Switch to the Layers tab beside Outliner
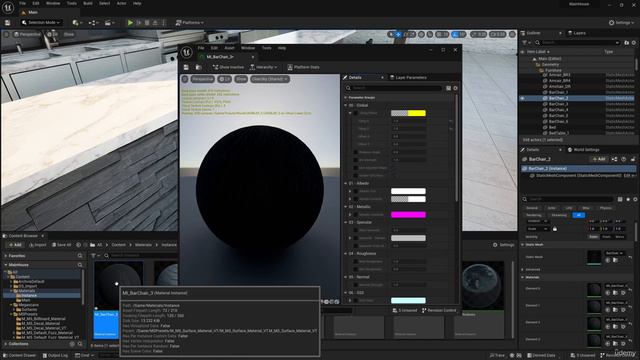Viewport: 640px width, 360px height. tap(577, 33)
